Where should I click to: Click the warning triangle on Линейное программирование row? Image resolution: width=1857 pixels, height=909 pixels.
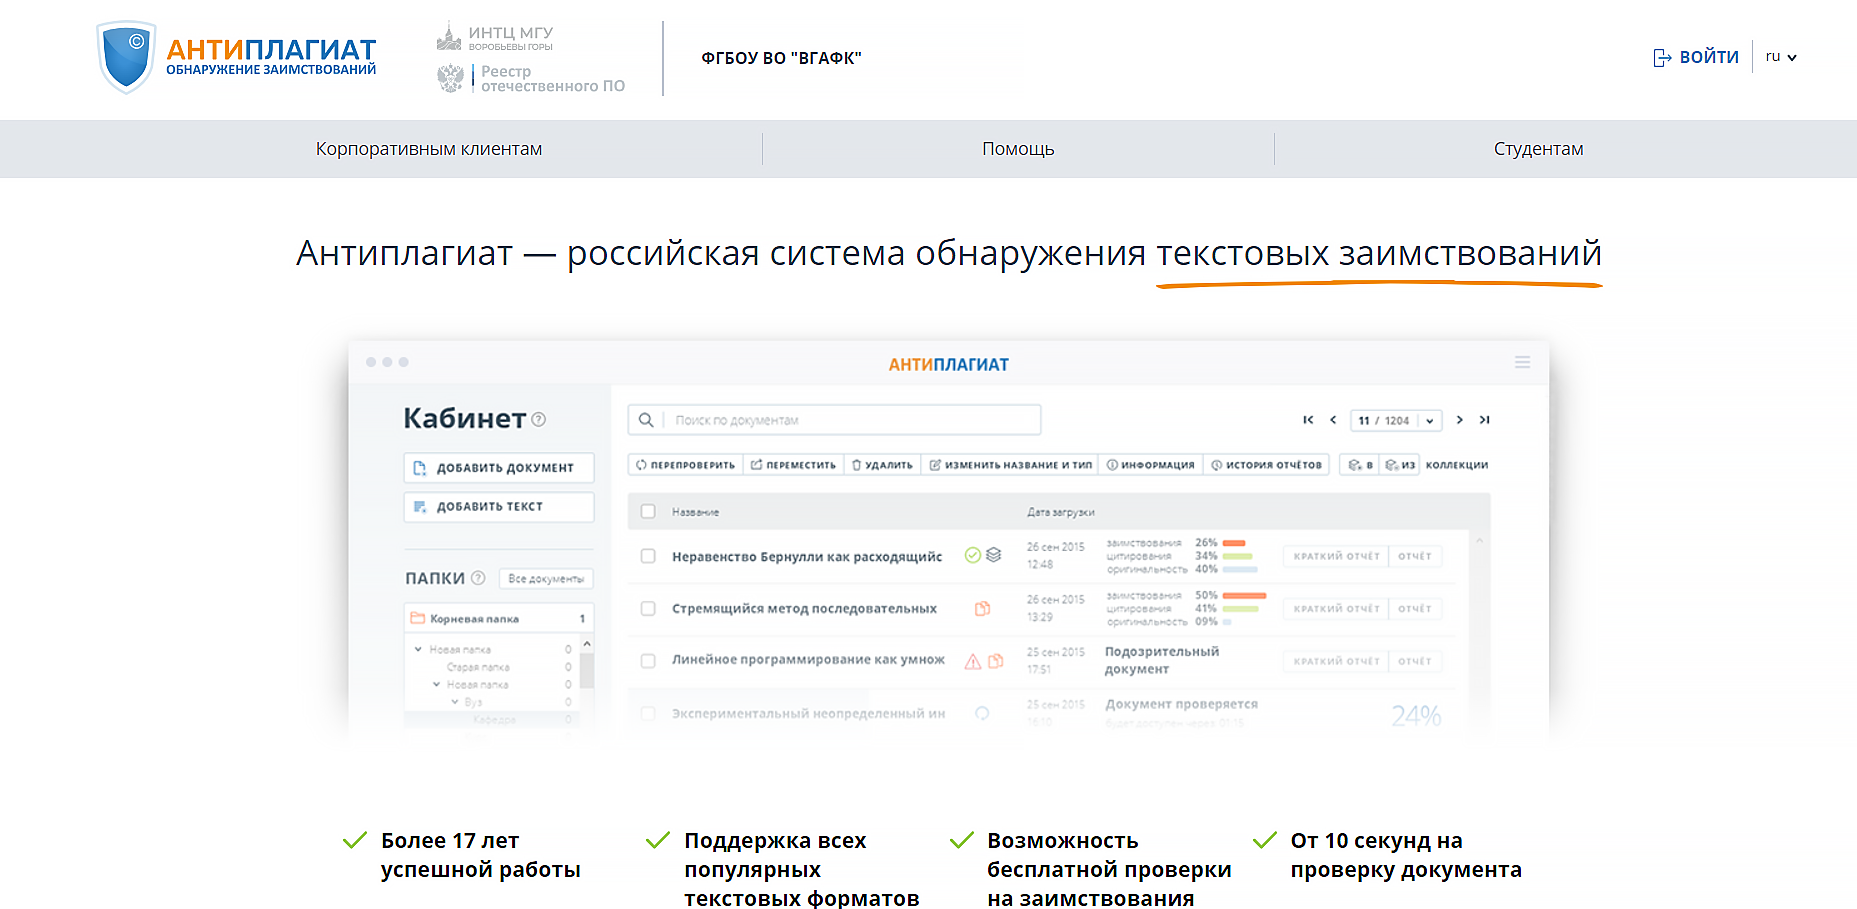pyautogui.click(x=972, y=661)
